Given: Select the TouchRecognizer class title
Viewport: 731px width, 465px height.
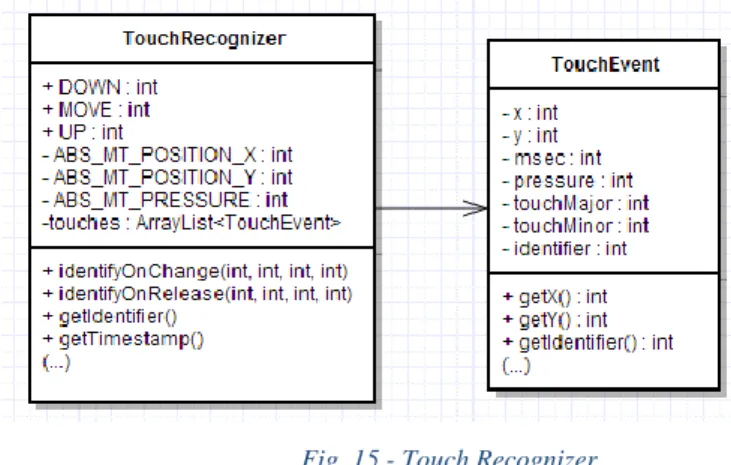Looking at the screenshot, I should (x=204, y=39).
